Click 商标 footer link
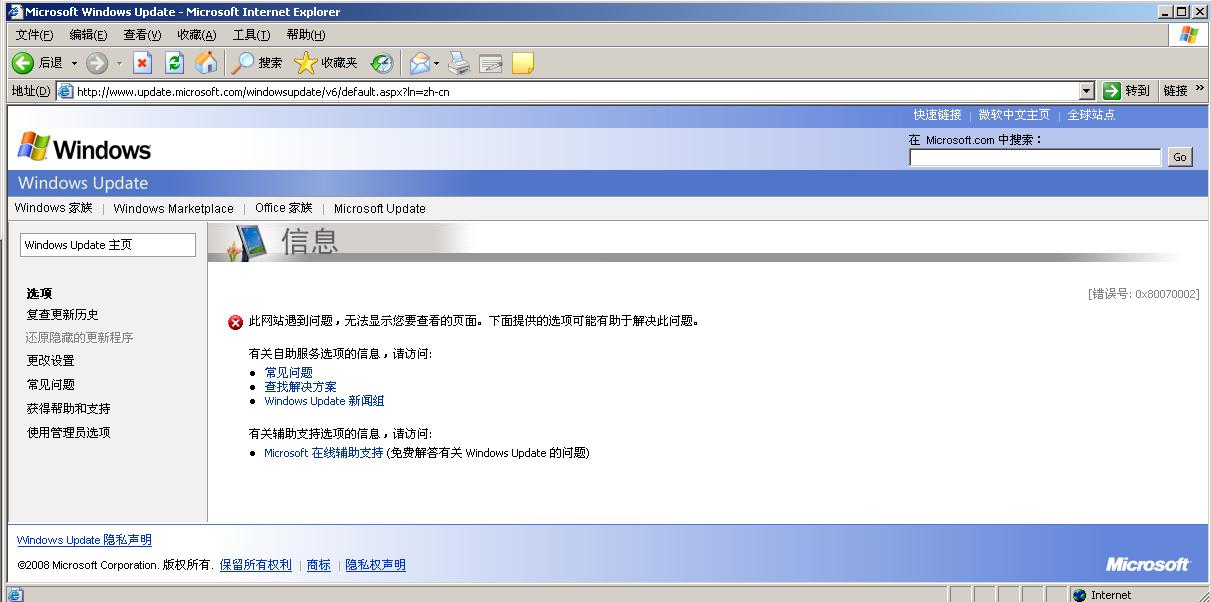Viewport: 1211px width, 602px height. pyautogui.click(x=319, y=565)
